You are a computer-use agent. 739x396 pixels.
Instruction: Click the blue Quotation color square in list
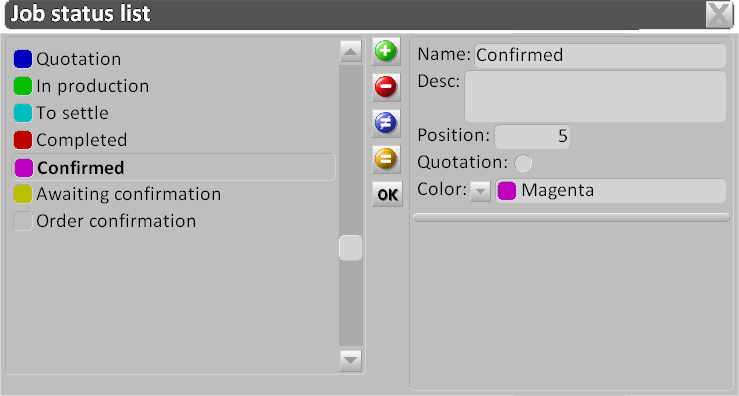coord(23,59)
